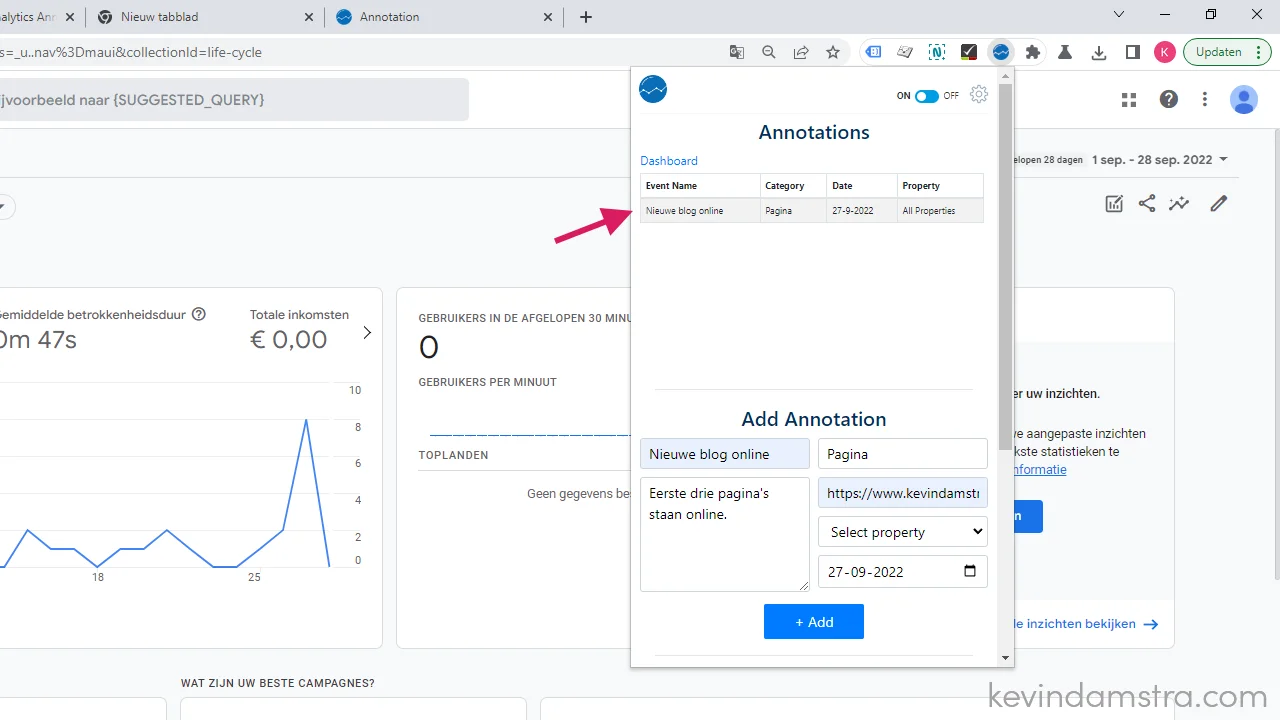Open the 'Select property' dropdown
1280x720 pixels.
(x=902, y=532)
